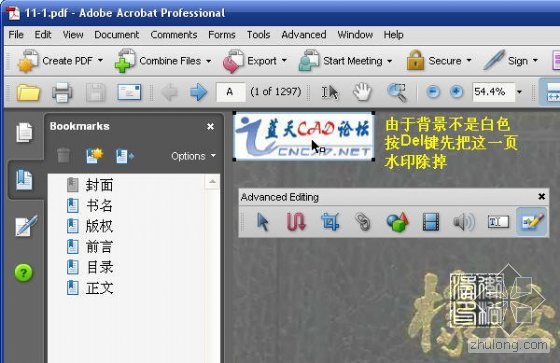
Task: Open the zoom percentage dropdown arrow
Action: pyautogui.click(x=519, y=92)
